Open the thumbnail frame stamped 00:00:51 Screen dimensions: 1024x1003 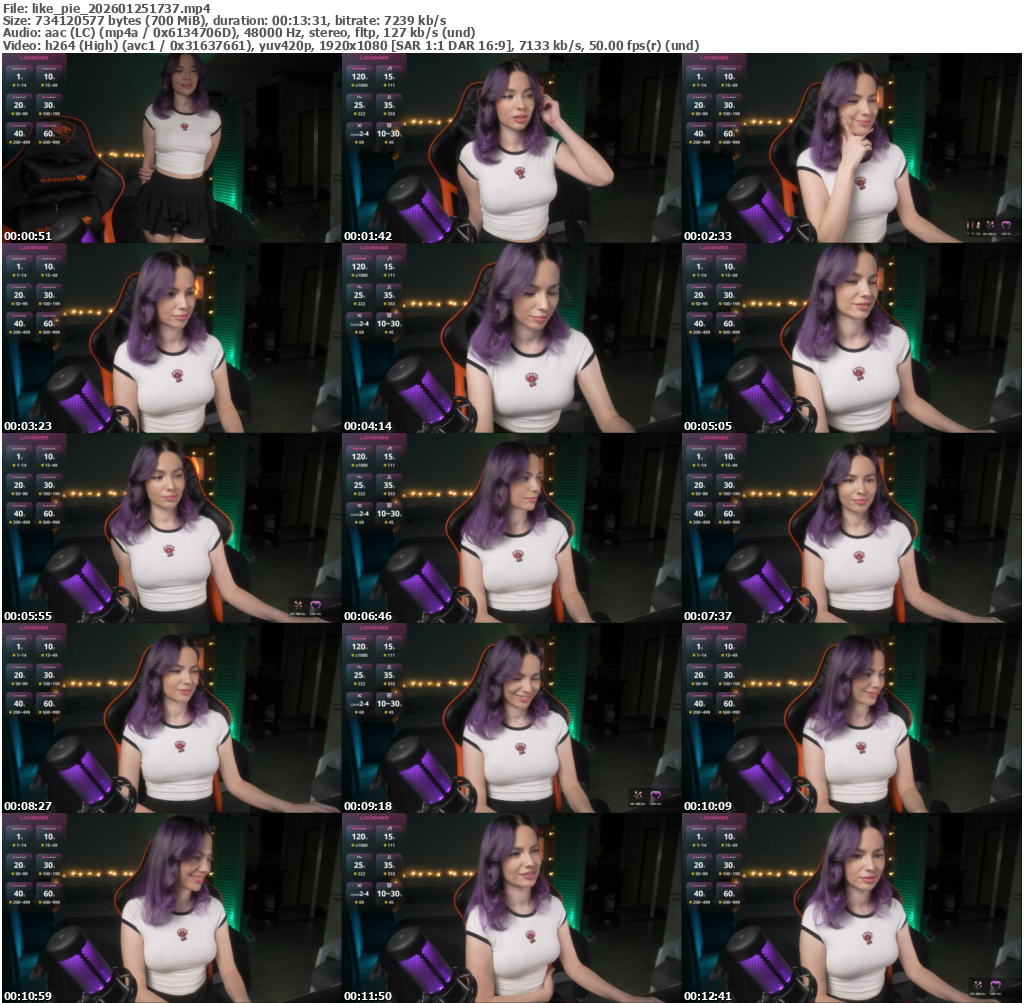[x=171, y=148]
